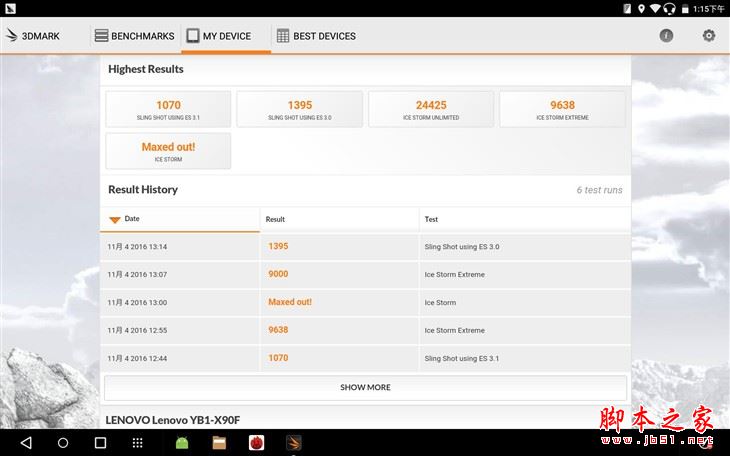Open the file manager folder icon
Screen dimensions: 730x456
tap(219, 442)
